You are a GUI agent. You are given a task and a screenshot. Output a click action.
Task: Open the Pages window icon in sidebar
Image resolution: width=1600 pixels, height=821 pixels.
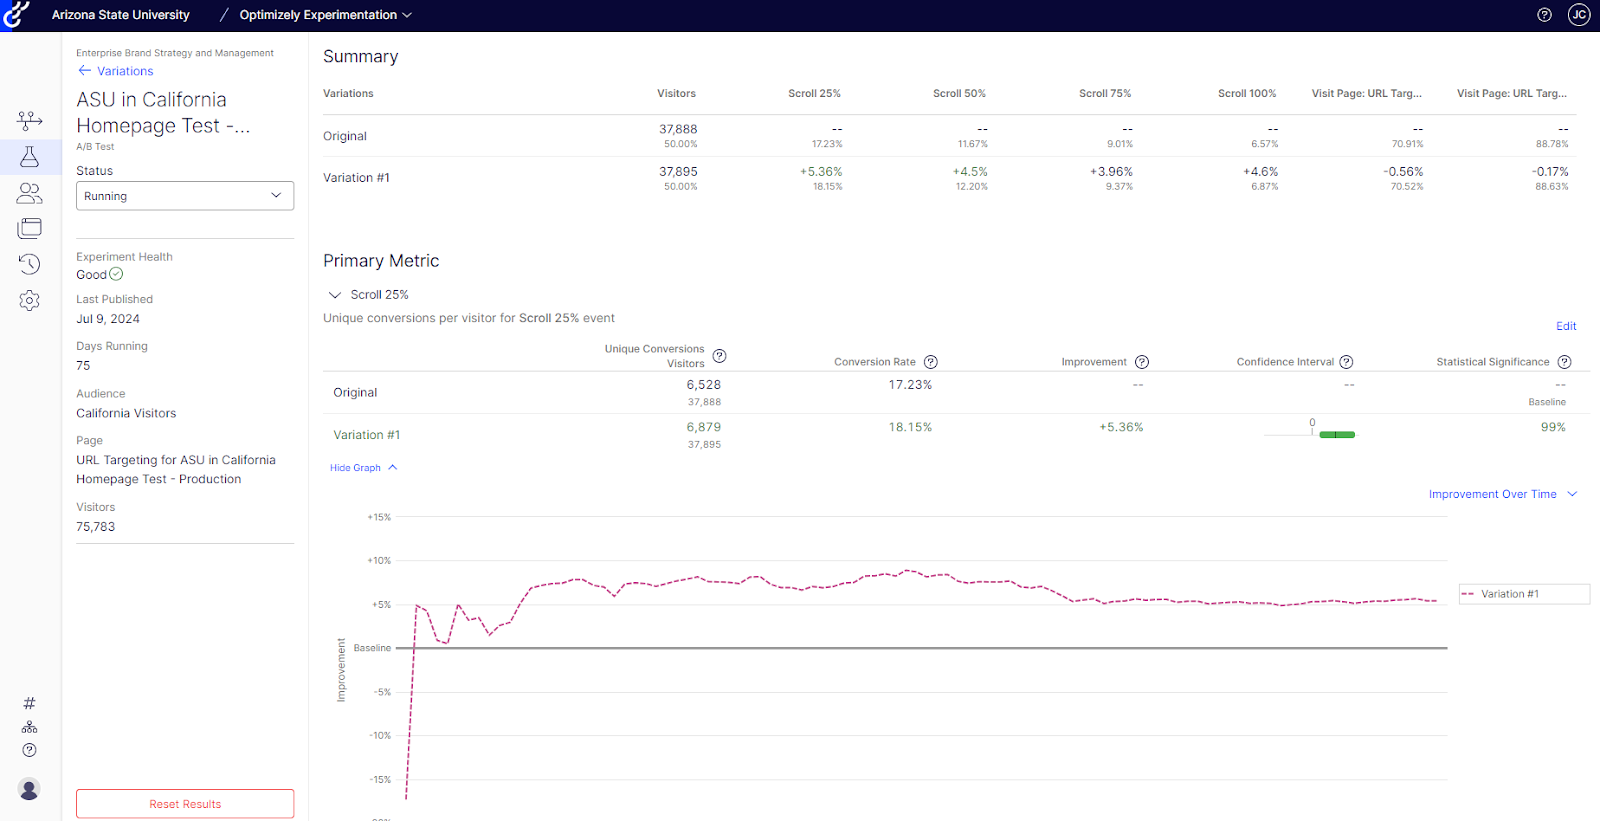pos(30,228)
